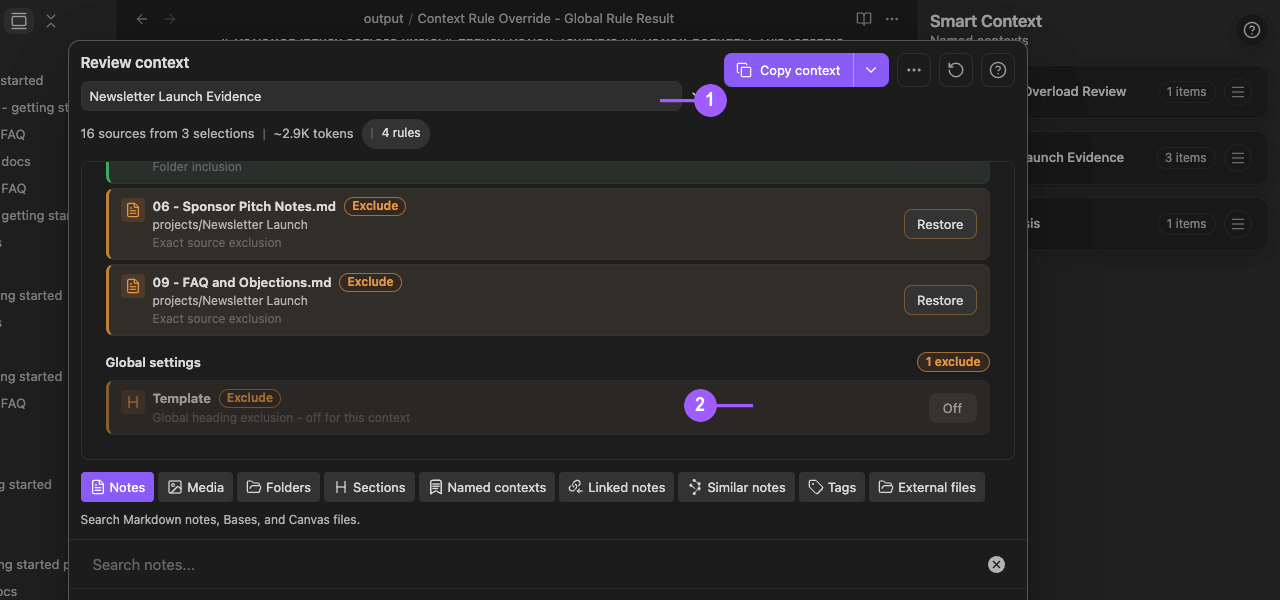This screenshot has height=600, width=1280.
Task: Click the 3 items badge
Action: (1184, 158)
